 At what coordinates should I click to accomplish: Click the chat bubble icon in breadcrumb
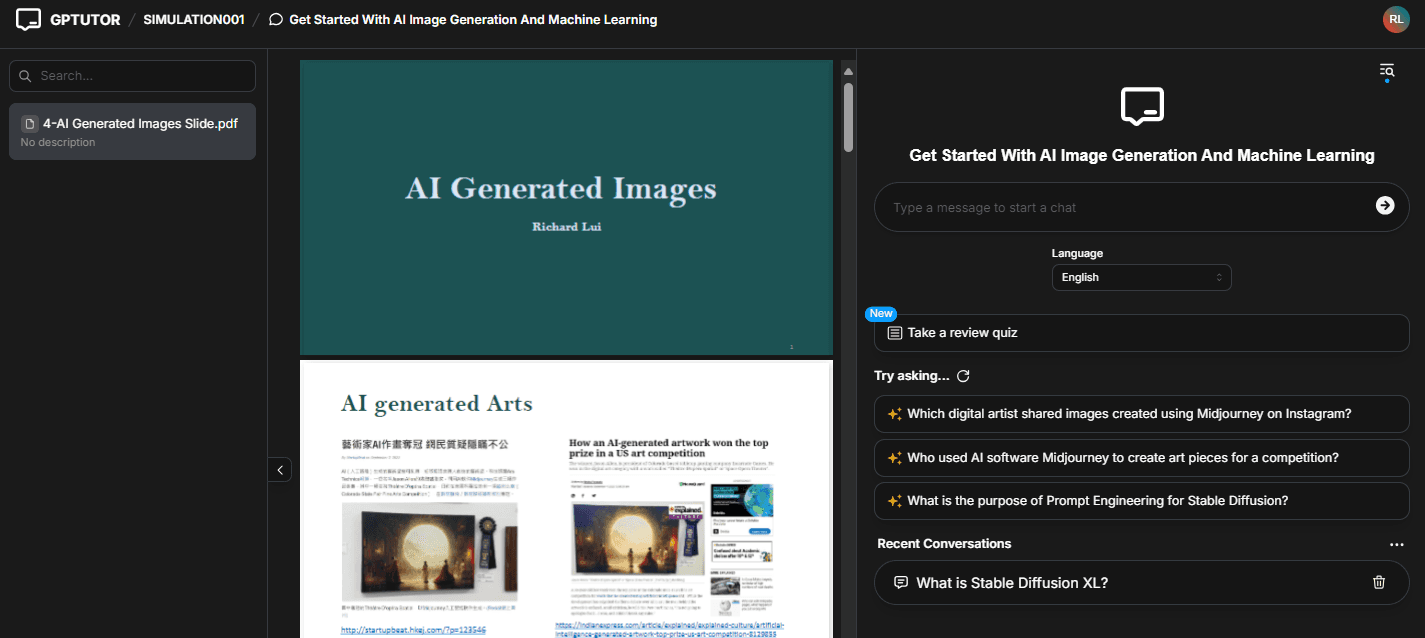coord(276,20)
